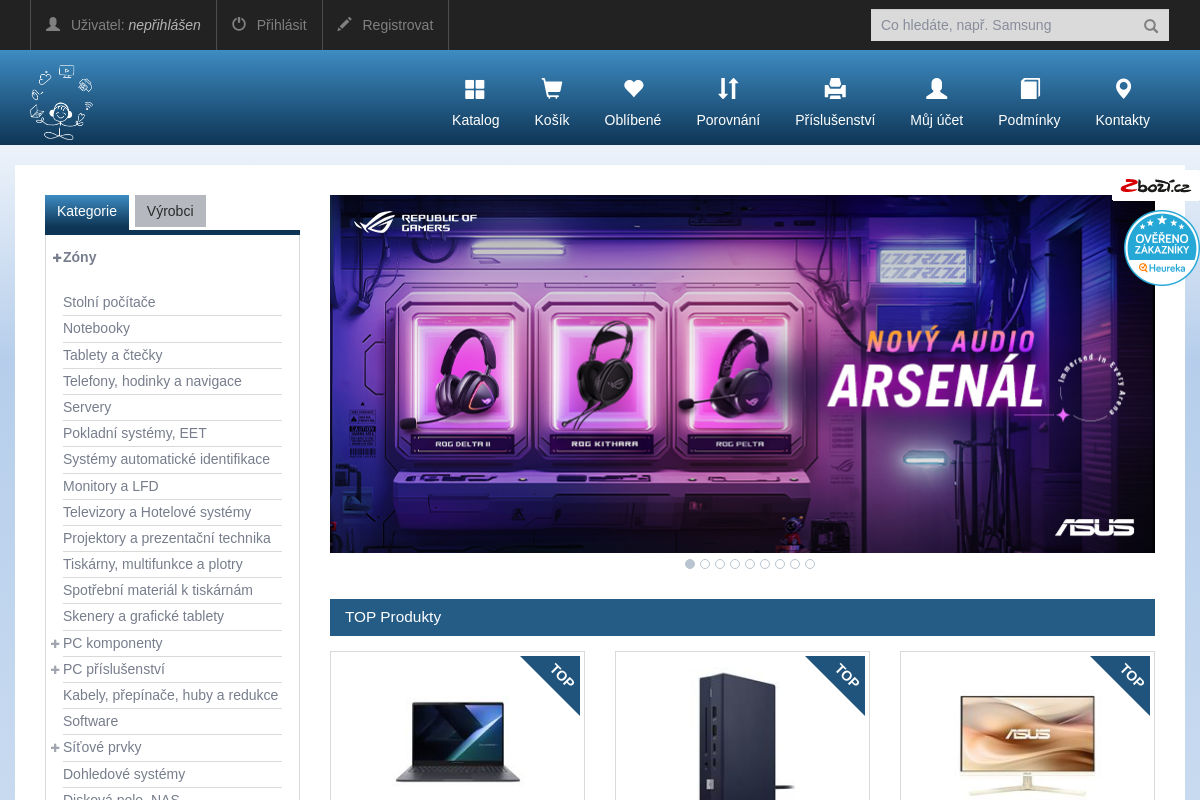Select the fourth banner slide dot
The height and width of the screenshot is (800, 1200).
[x=735, y=564]
